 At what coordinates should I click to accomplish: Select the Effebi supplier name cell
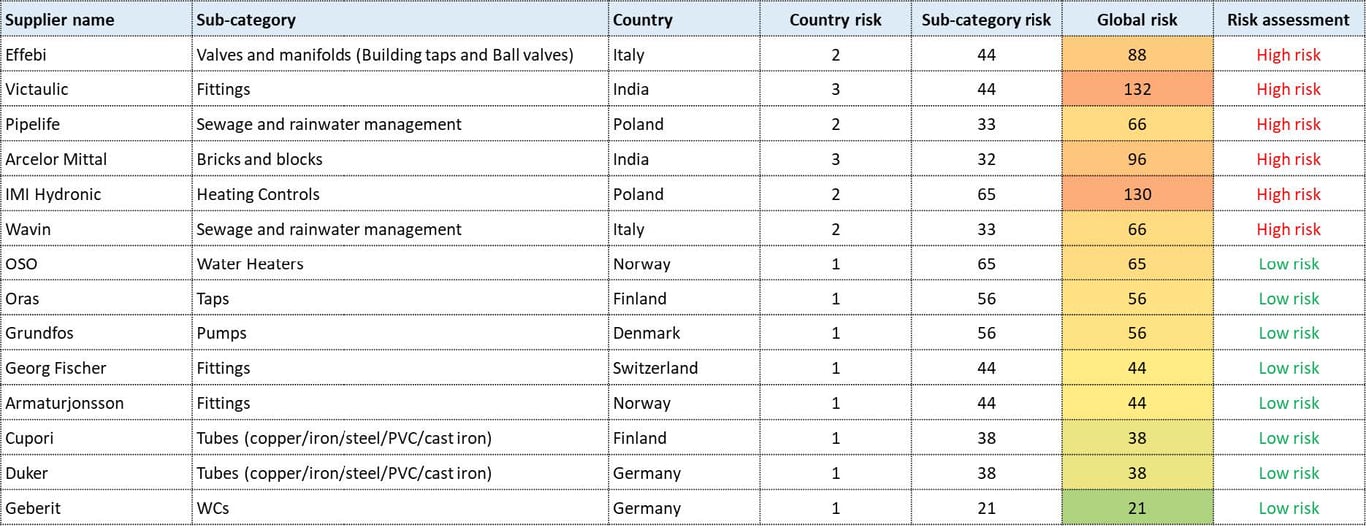point(27,55)
